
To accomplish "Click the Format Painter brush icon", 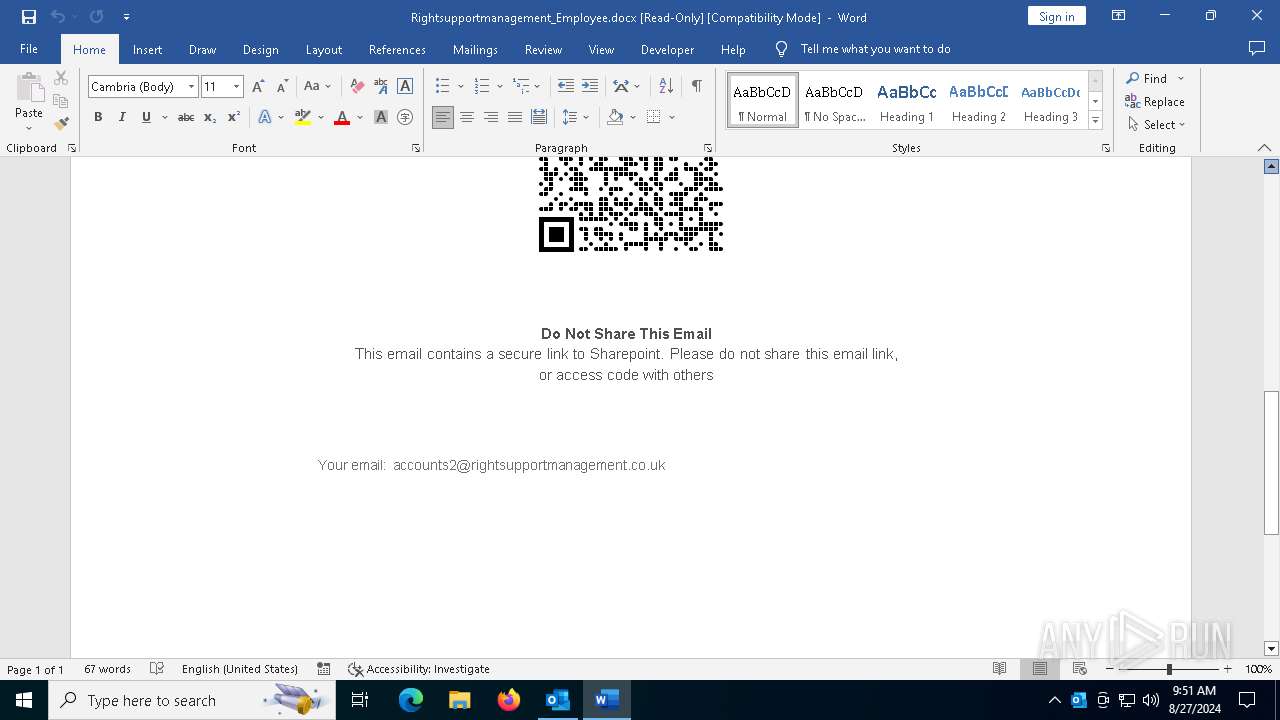I will (61, 125).
